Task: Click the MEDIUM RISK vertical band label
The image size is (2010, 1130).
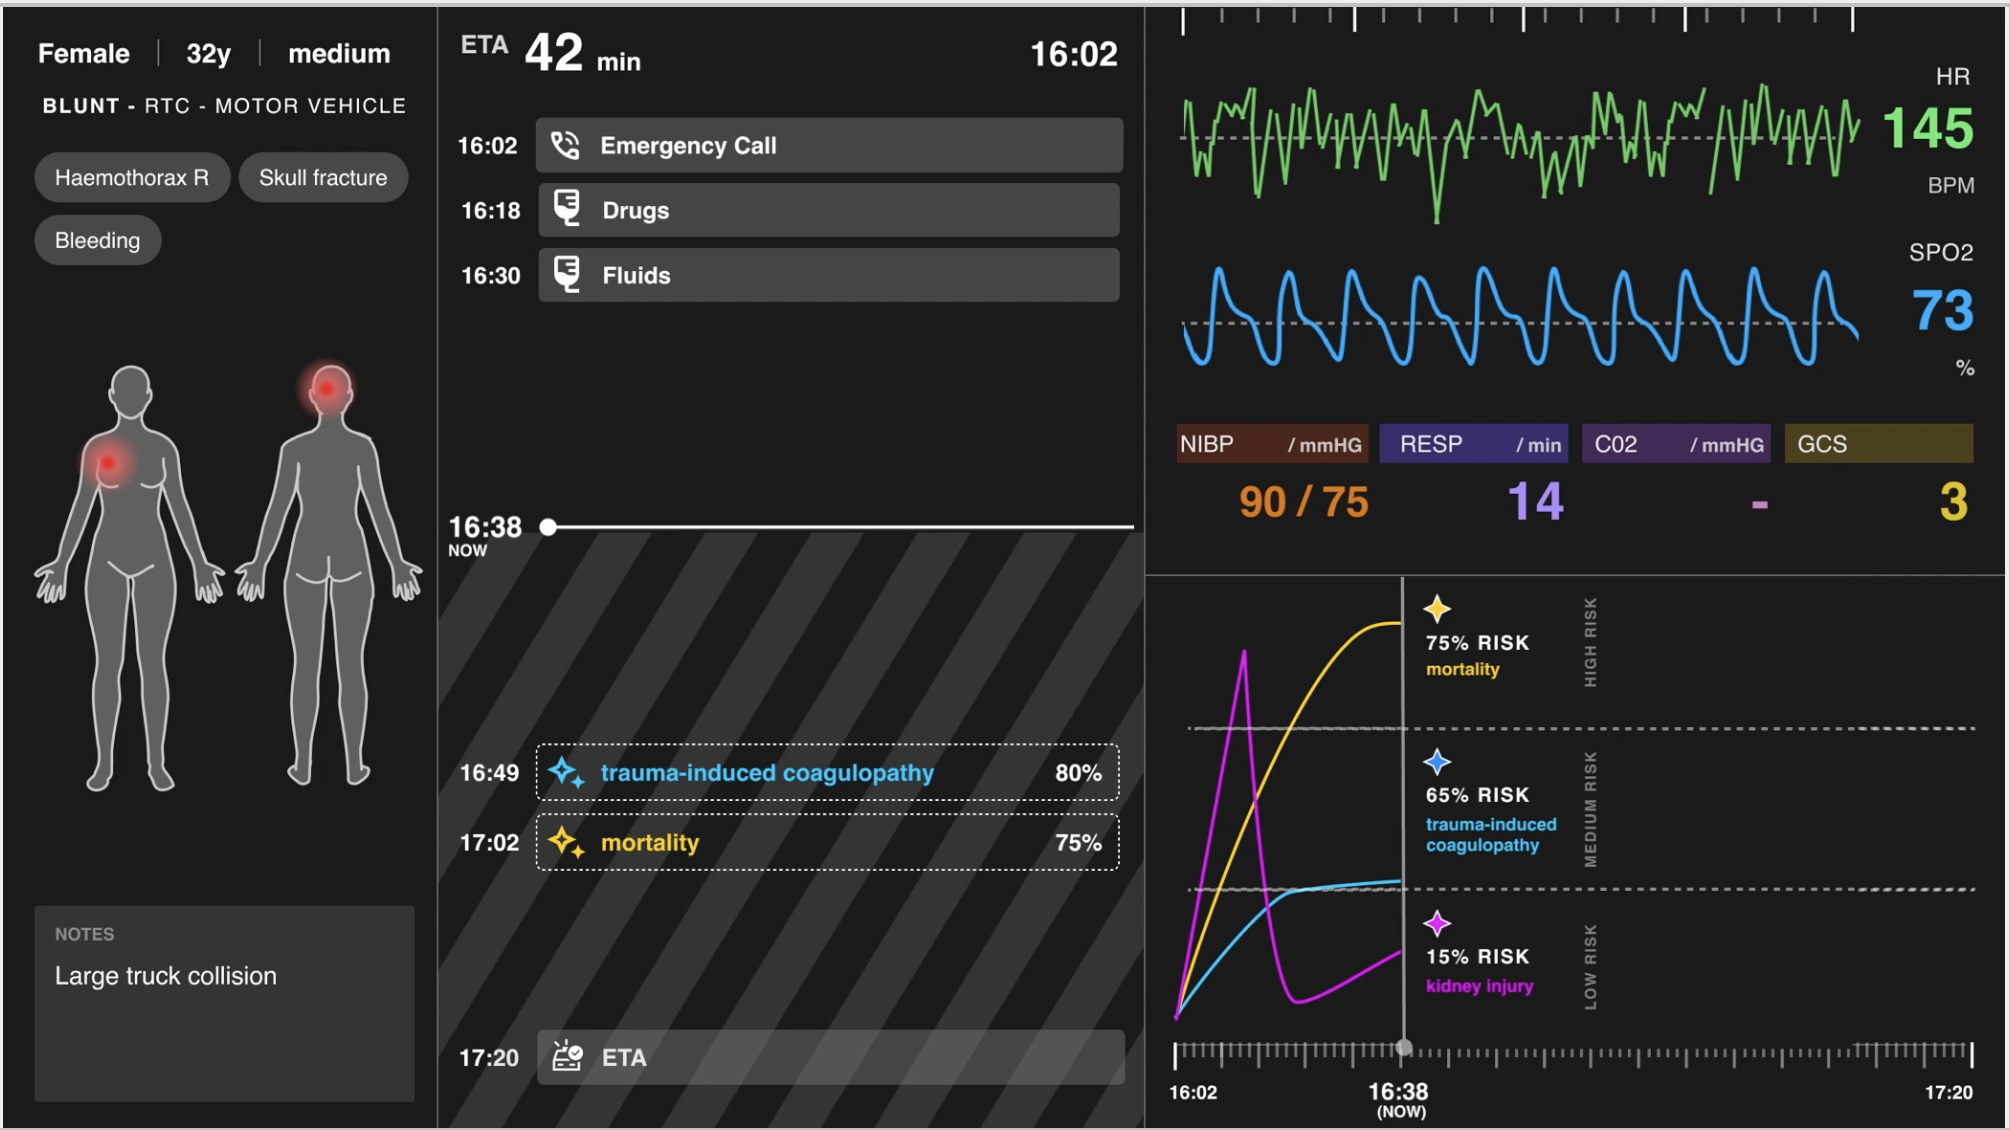Action: click(x=1590, y=809)
